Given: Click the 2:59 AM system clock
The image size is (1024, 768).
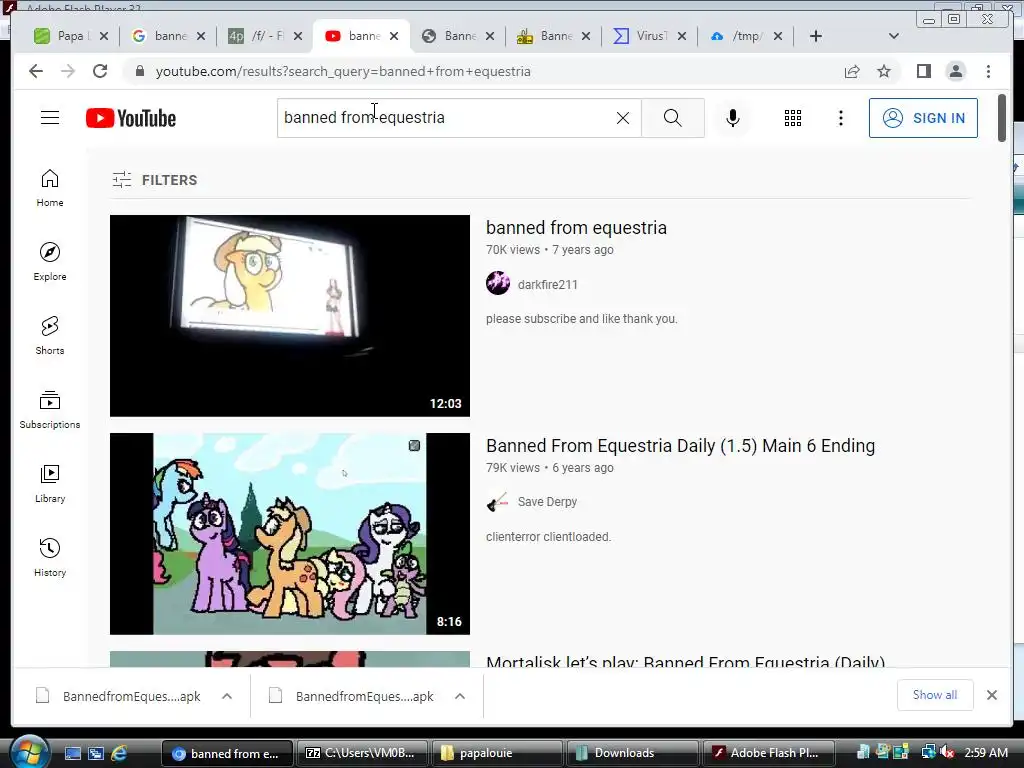Looking at the screenshot, I should [985, 753].
